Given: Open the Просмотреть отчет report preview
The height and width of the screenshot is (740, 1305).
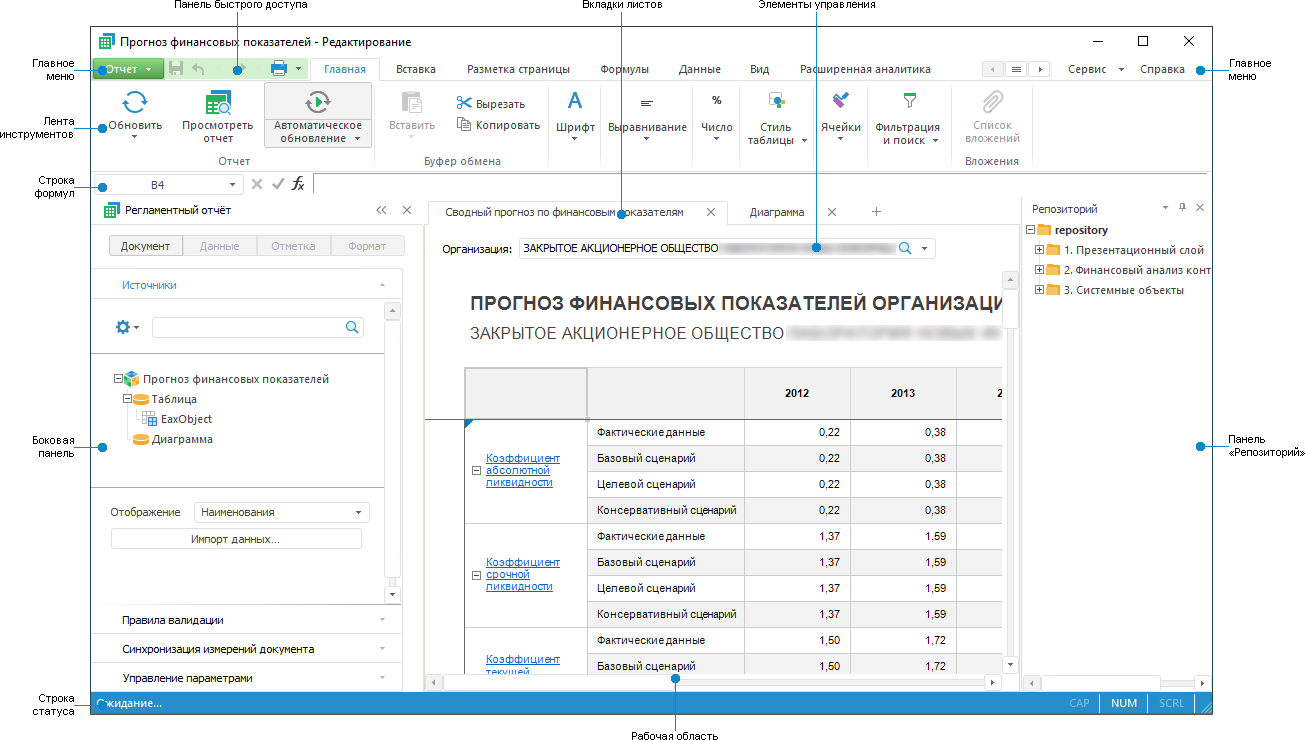Looking at the screenshot, I should click(218, 103).
